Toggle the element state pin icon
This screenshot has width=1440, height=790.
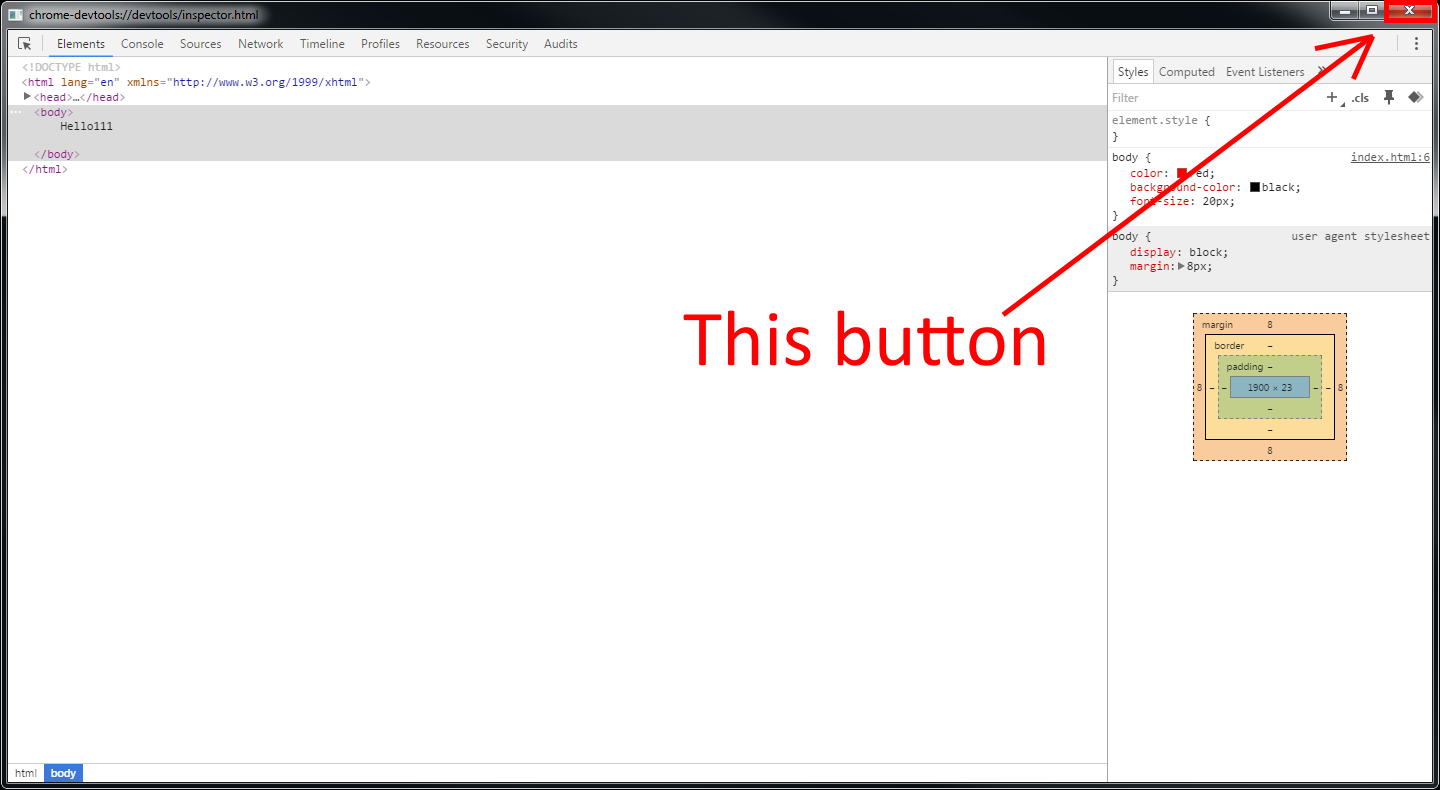1388,97
